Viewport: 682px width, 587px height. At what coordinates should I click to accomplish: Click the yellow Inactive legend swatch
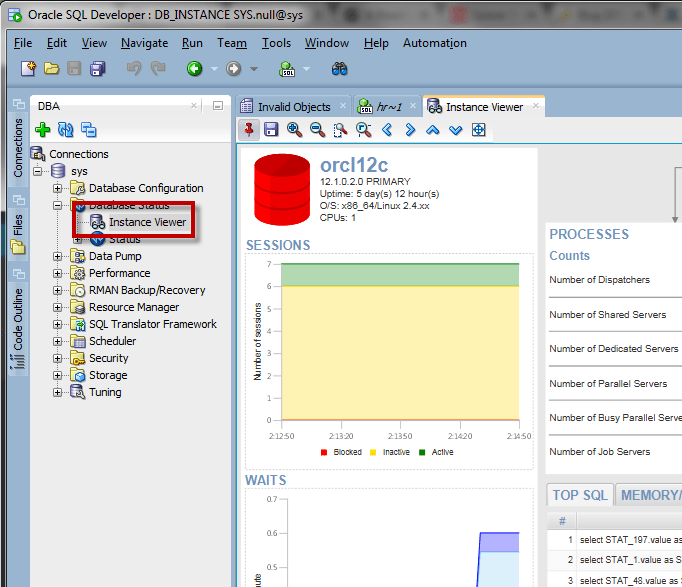click(x=373, y=452)
